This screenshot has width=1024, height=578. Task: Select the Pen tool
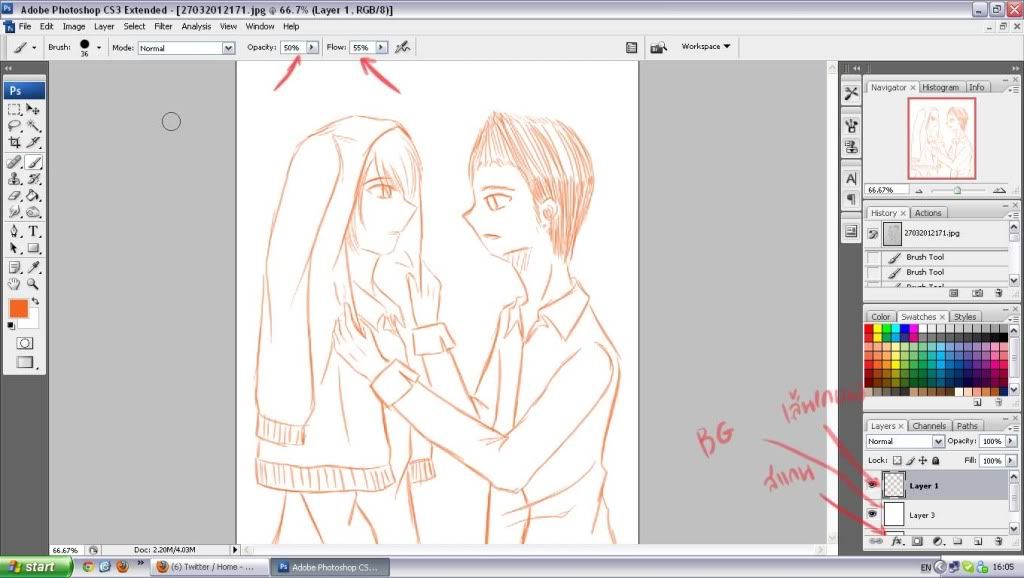click(x=14, y=231)
